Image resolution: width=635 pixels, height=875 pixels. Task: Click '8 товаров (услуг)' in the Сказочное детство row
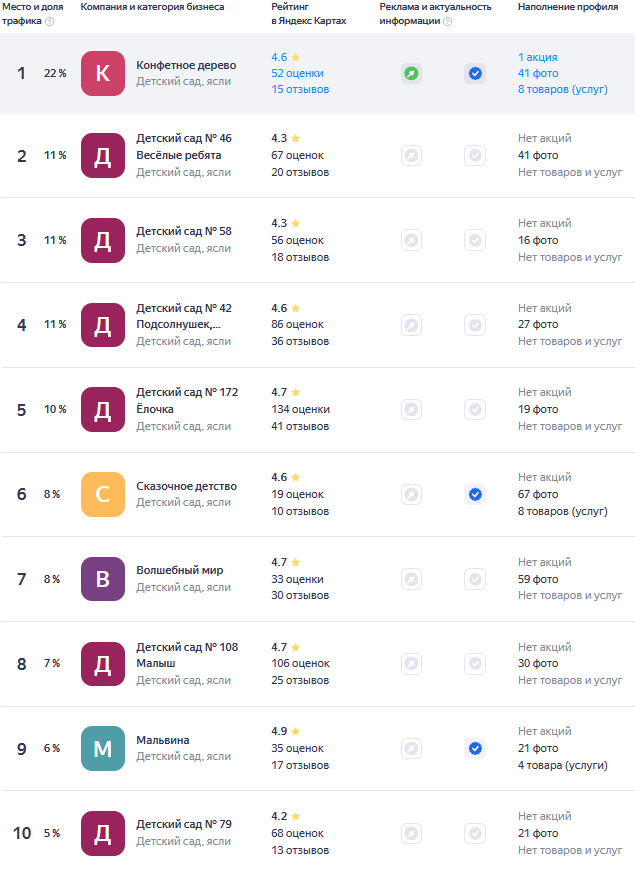562,511
